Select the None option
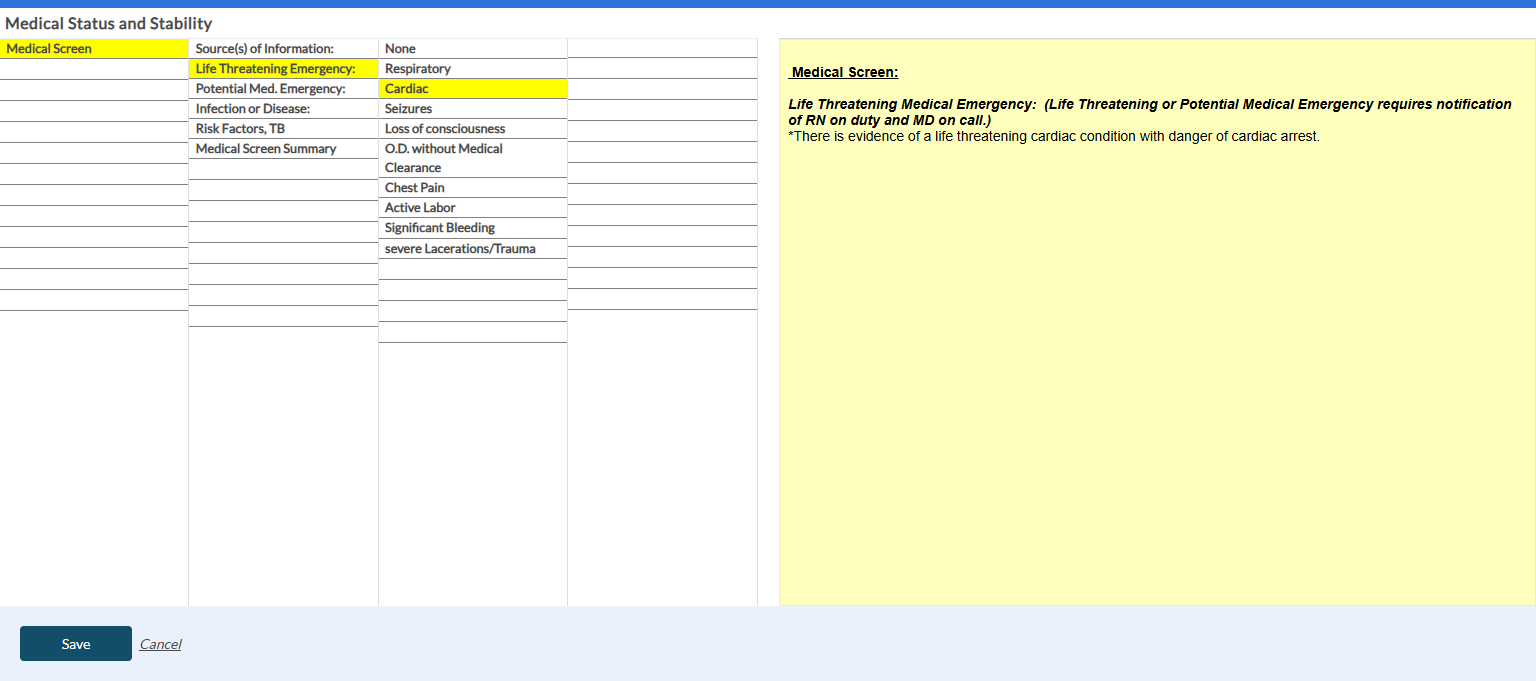The width and height of the screenshot is (1536, 681). point(473,49)
